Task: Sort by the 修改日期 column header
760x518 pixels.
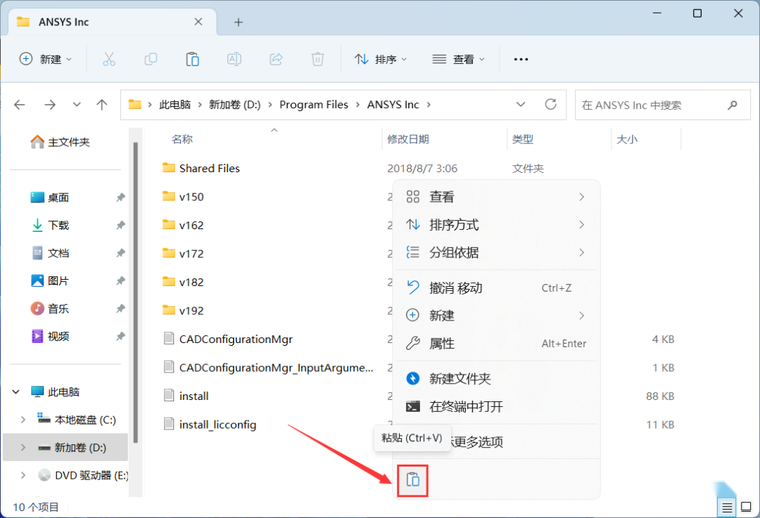Action: coord(408,140)
